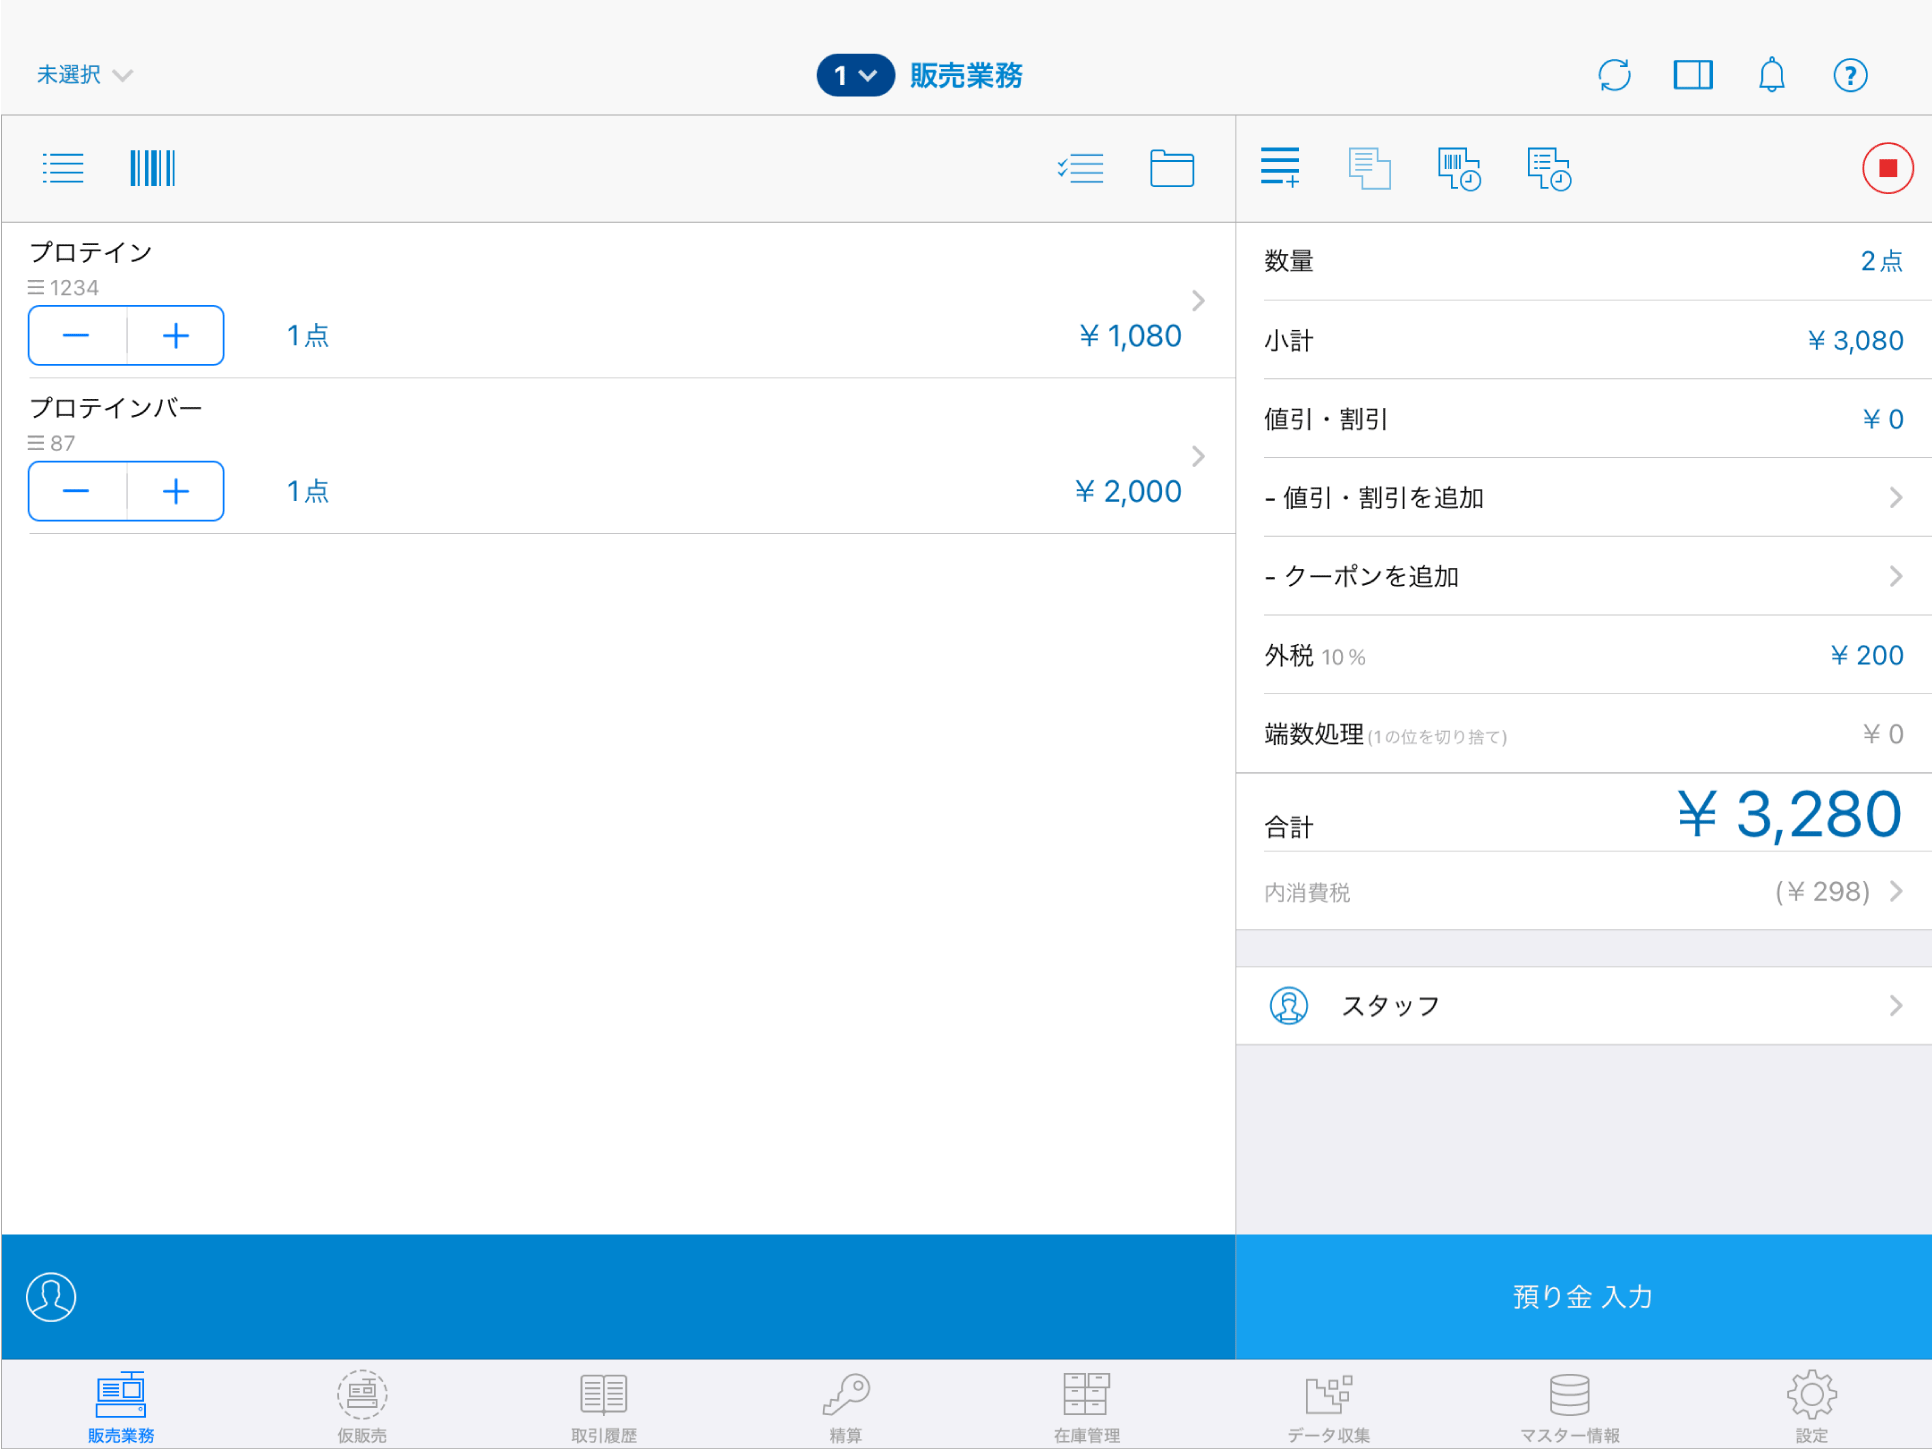
Task: Open the barcode history clock icon
Action: coord(1459,168)
